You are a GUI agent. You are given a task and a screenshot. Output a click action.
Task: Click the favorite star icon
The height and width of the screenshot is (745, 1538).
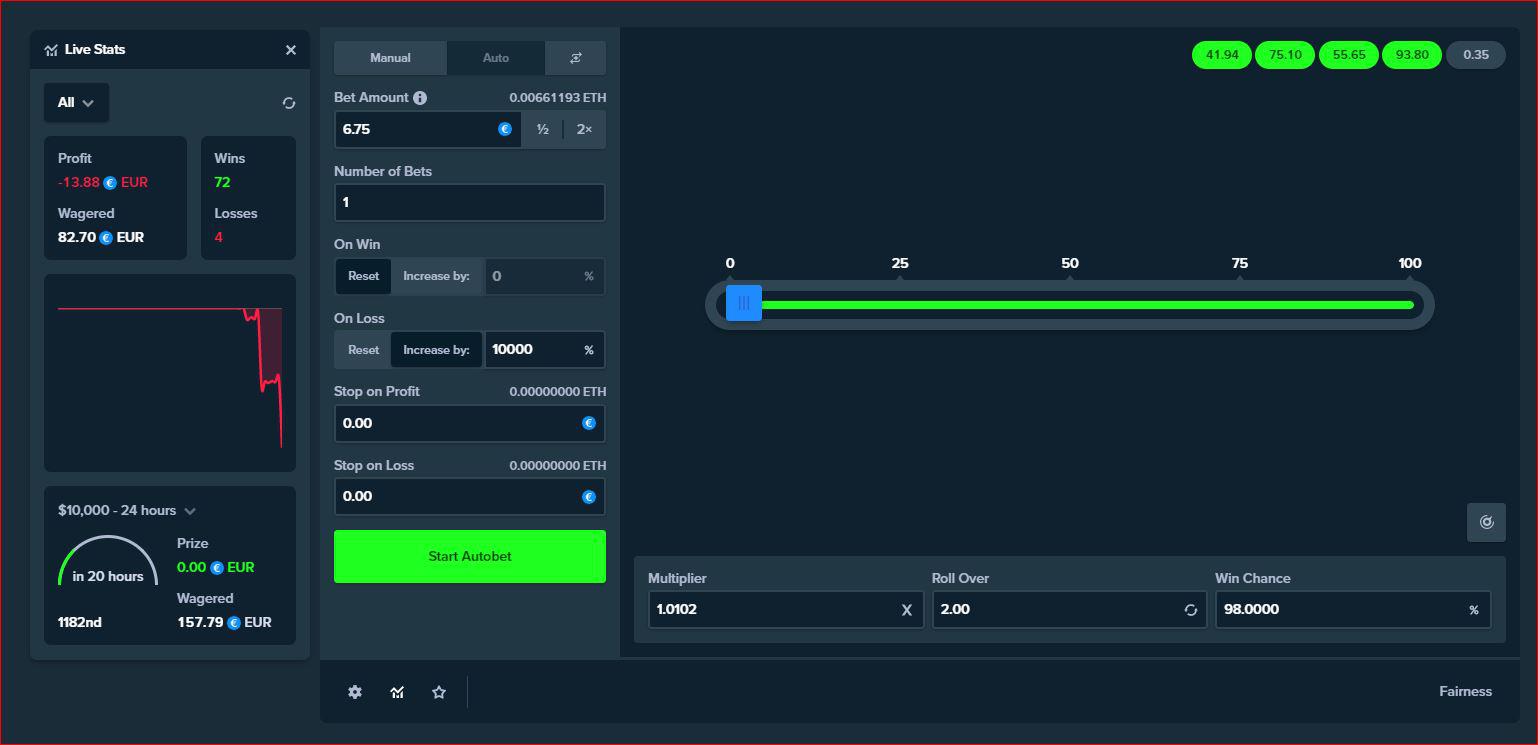(x=439, y=692)
